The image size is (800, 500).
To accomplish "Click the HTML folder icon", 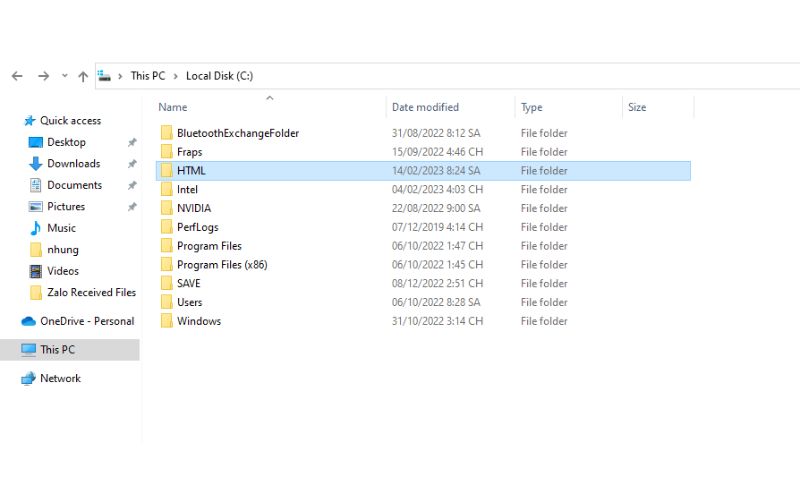I will [x=167, y=171].
